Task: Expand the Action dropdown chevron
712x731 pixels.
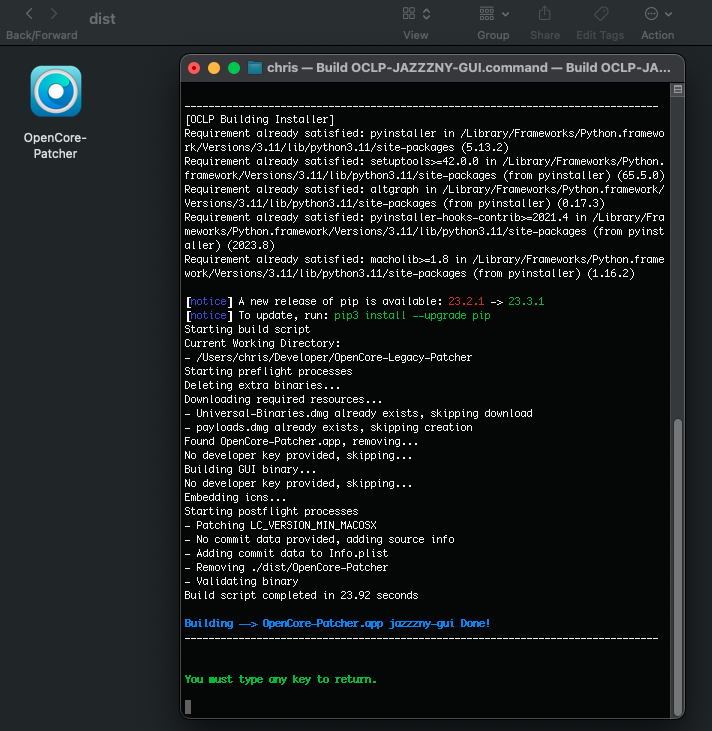Action: pos(669,14)
